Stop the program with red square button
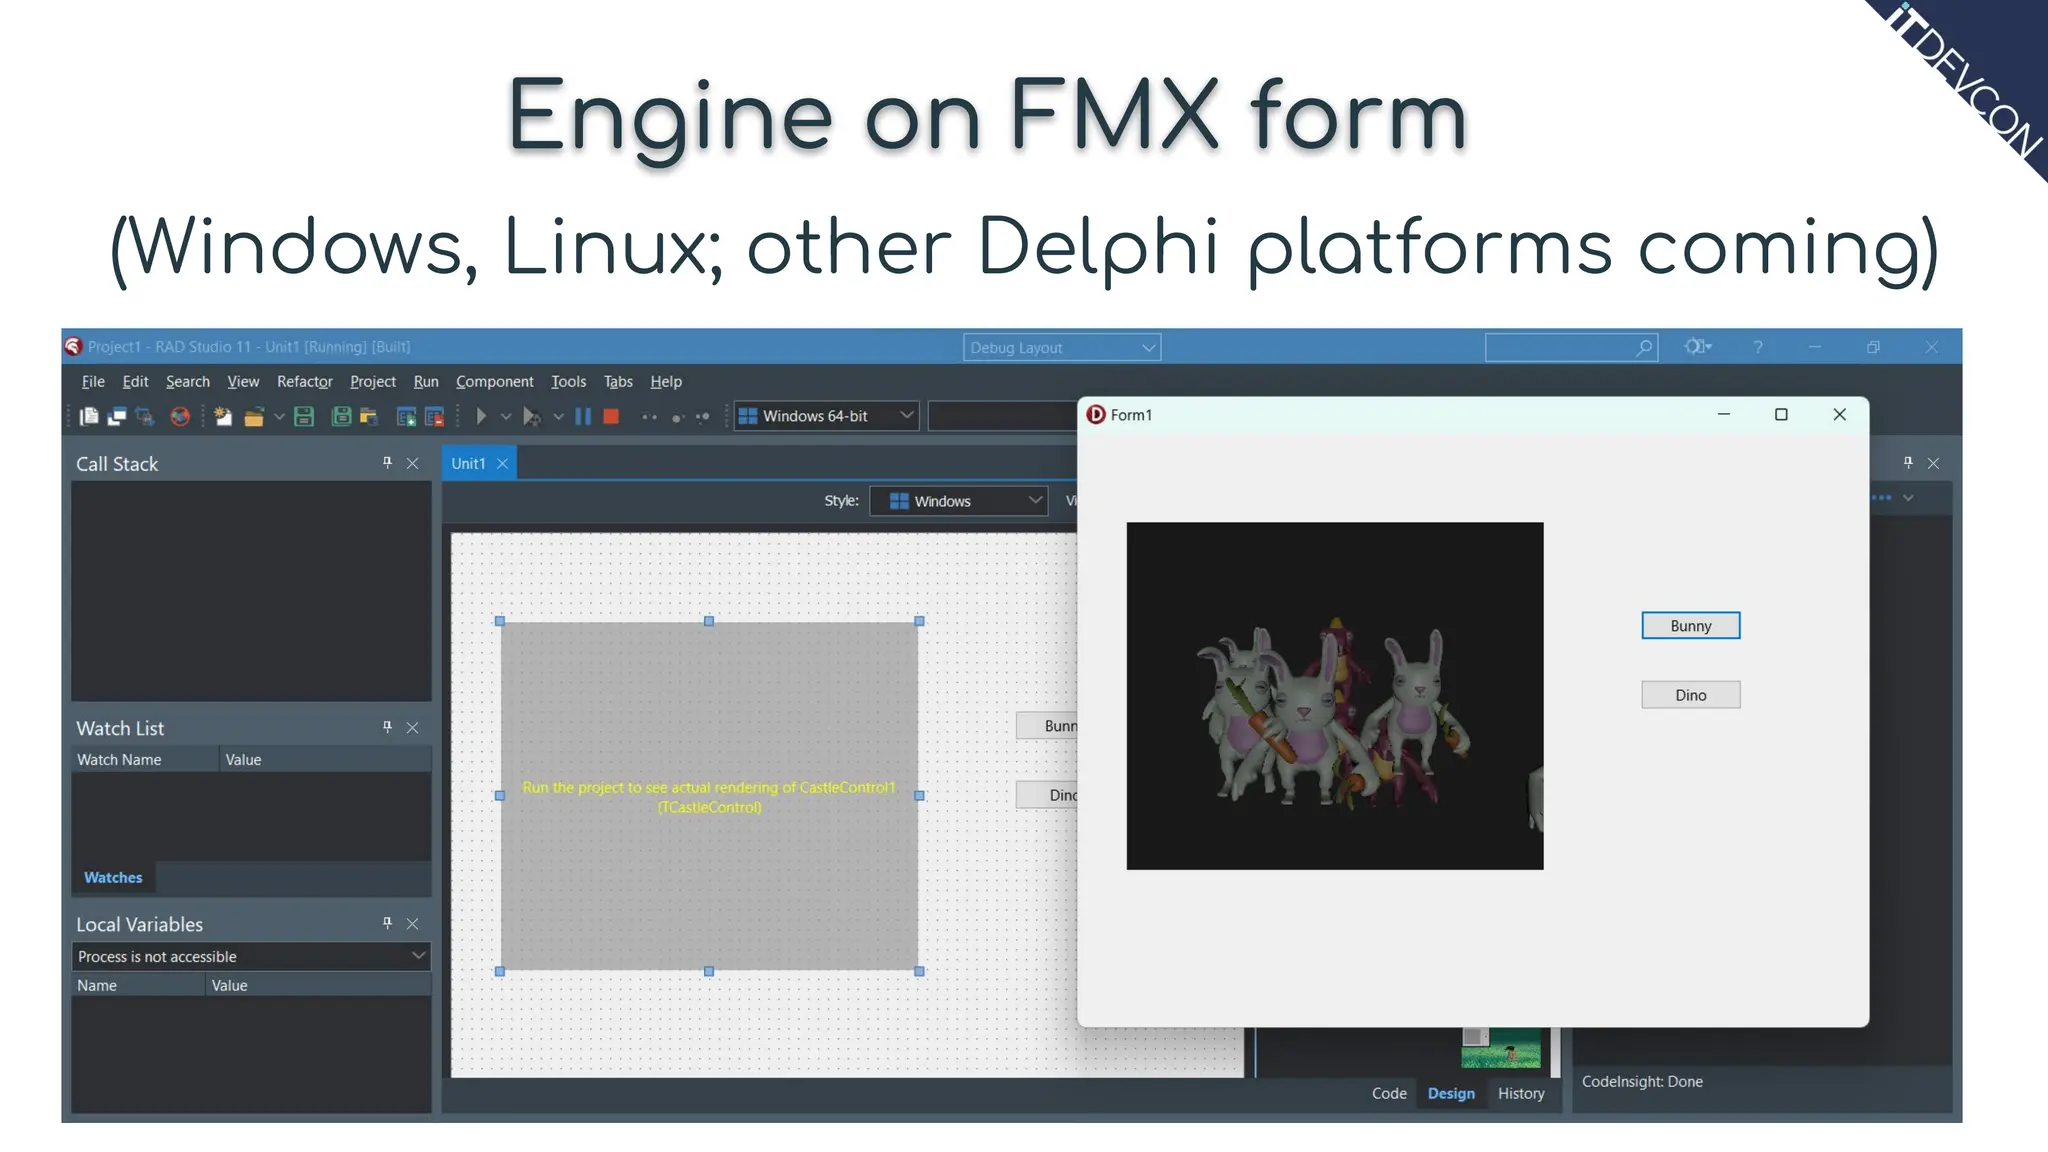 pos(611,416)
